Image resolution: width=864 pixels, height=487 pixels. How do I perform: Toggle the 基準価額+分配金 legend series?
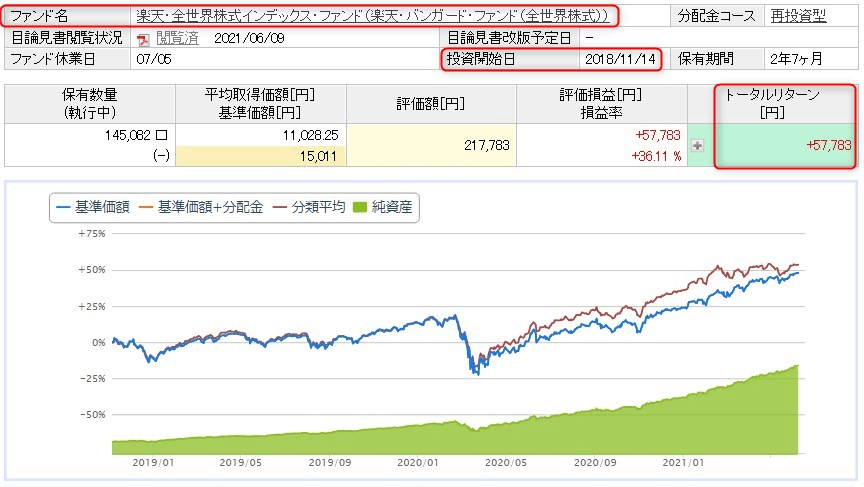pyautogui.click(x=201, y=207)
